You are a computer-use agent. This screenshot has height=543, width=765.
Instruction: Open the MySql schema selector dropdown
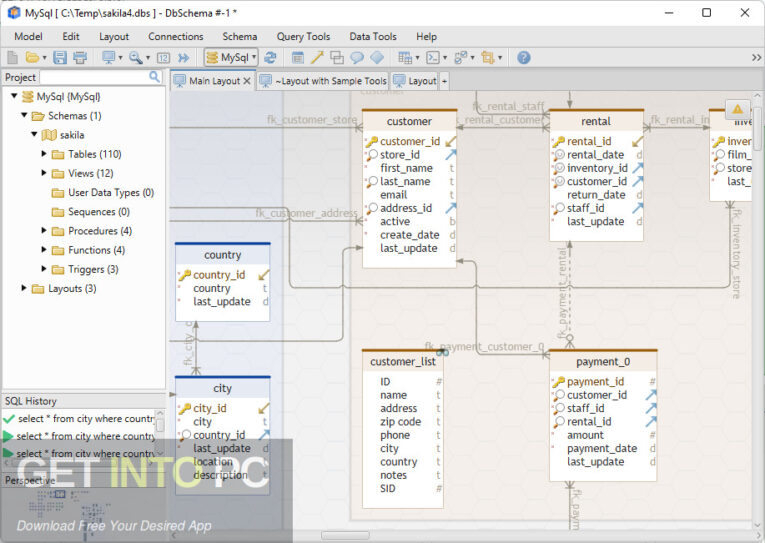[231, 58]
